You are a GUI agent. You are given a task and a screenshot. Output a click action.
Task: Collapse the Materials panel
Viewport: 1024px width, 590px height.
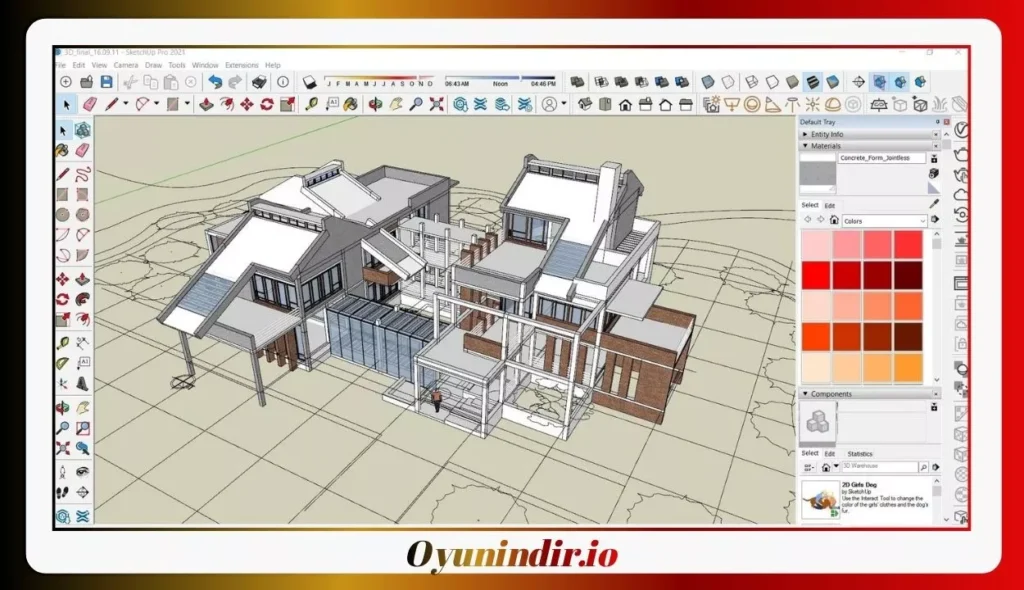point(805,146)
